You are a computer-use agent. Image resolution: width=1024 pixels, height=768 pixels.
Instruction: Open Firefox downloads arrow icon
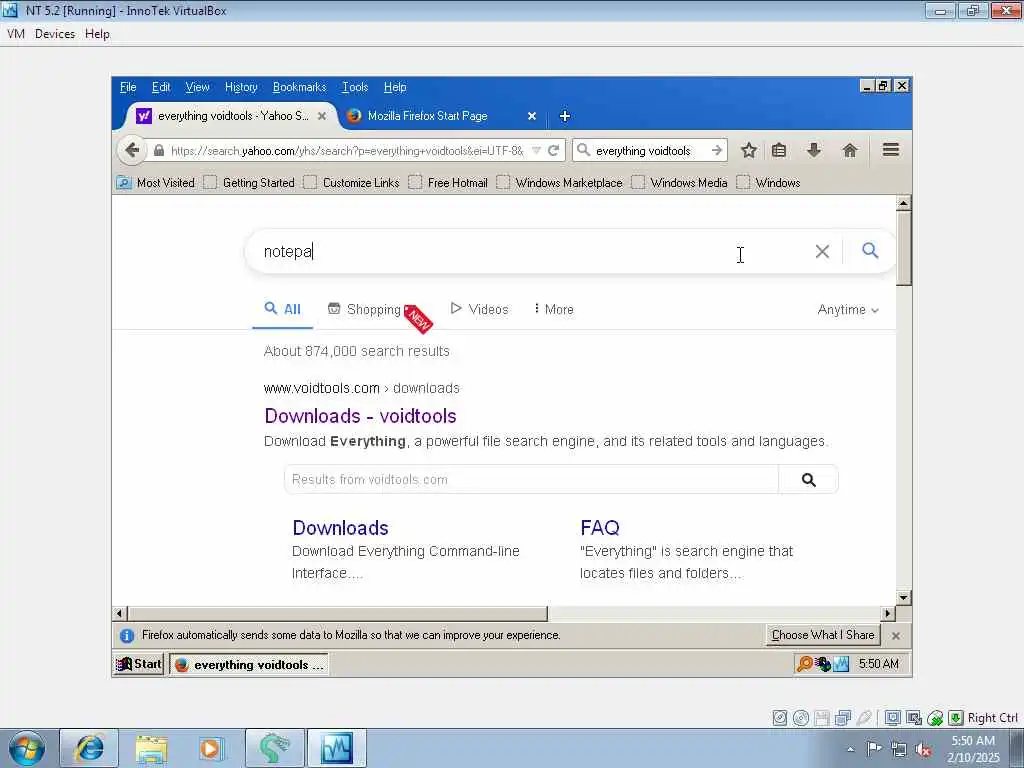[814, 151]
